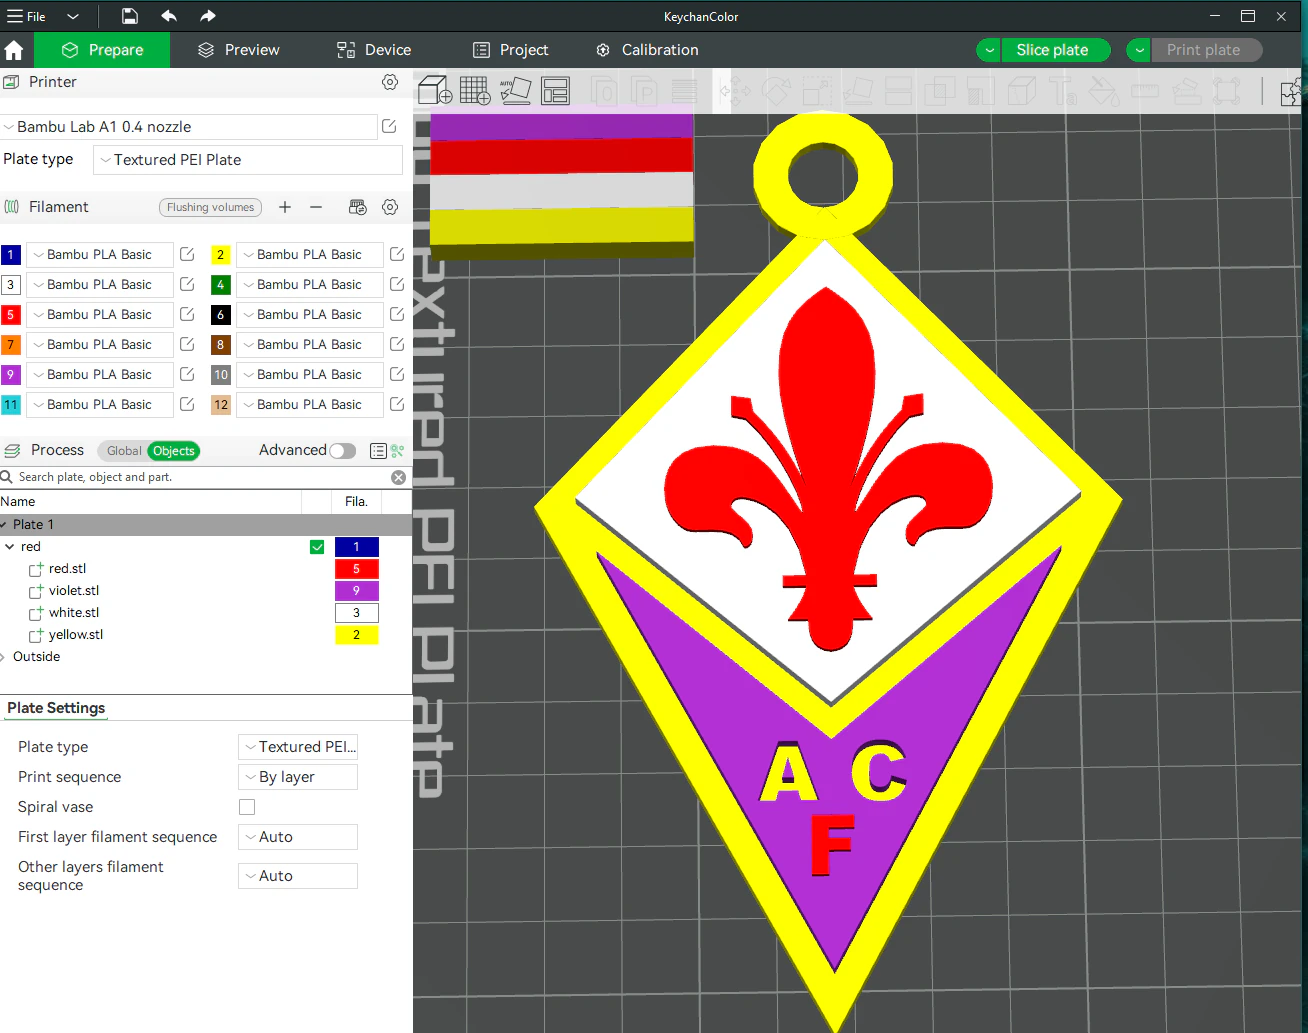
Task: Open Other layers filament sequence dropdown
Action: (298, 876)
